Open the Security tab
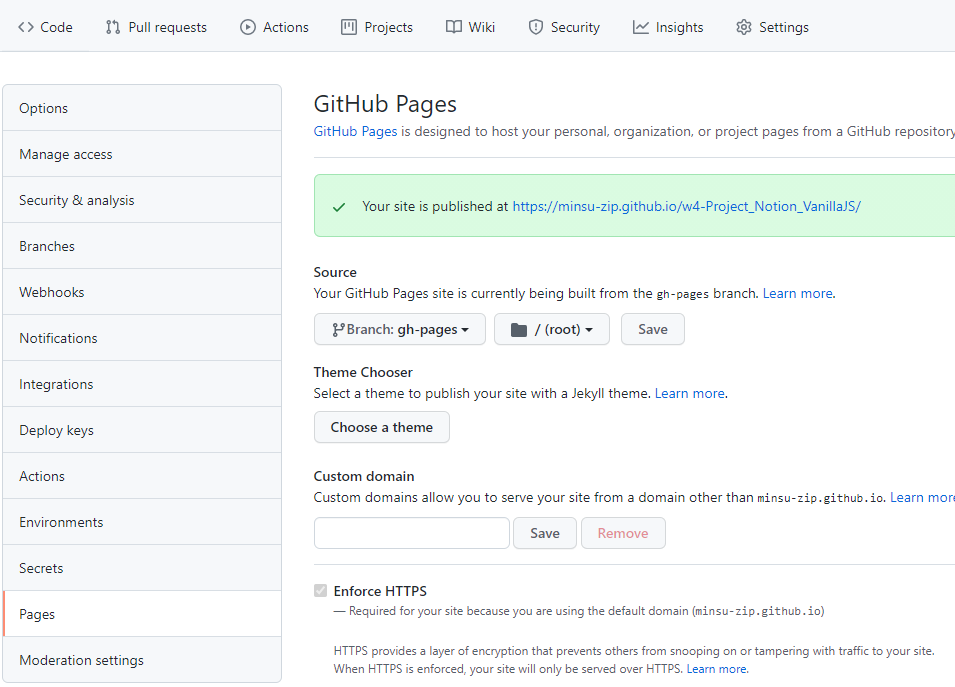This screenshot has width=955, height=687. (x=564, y=27)
